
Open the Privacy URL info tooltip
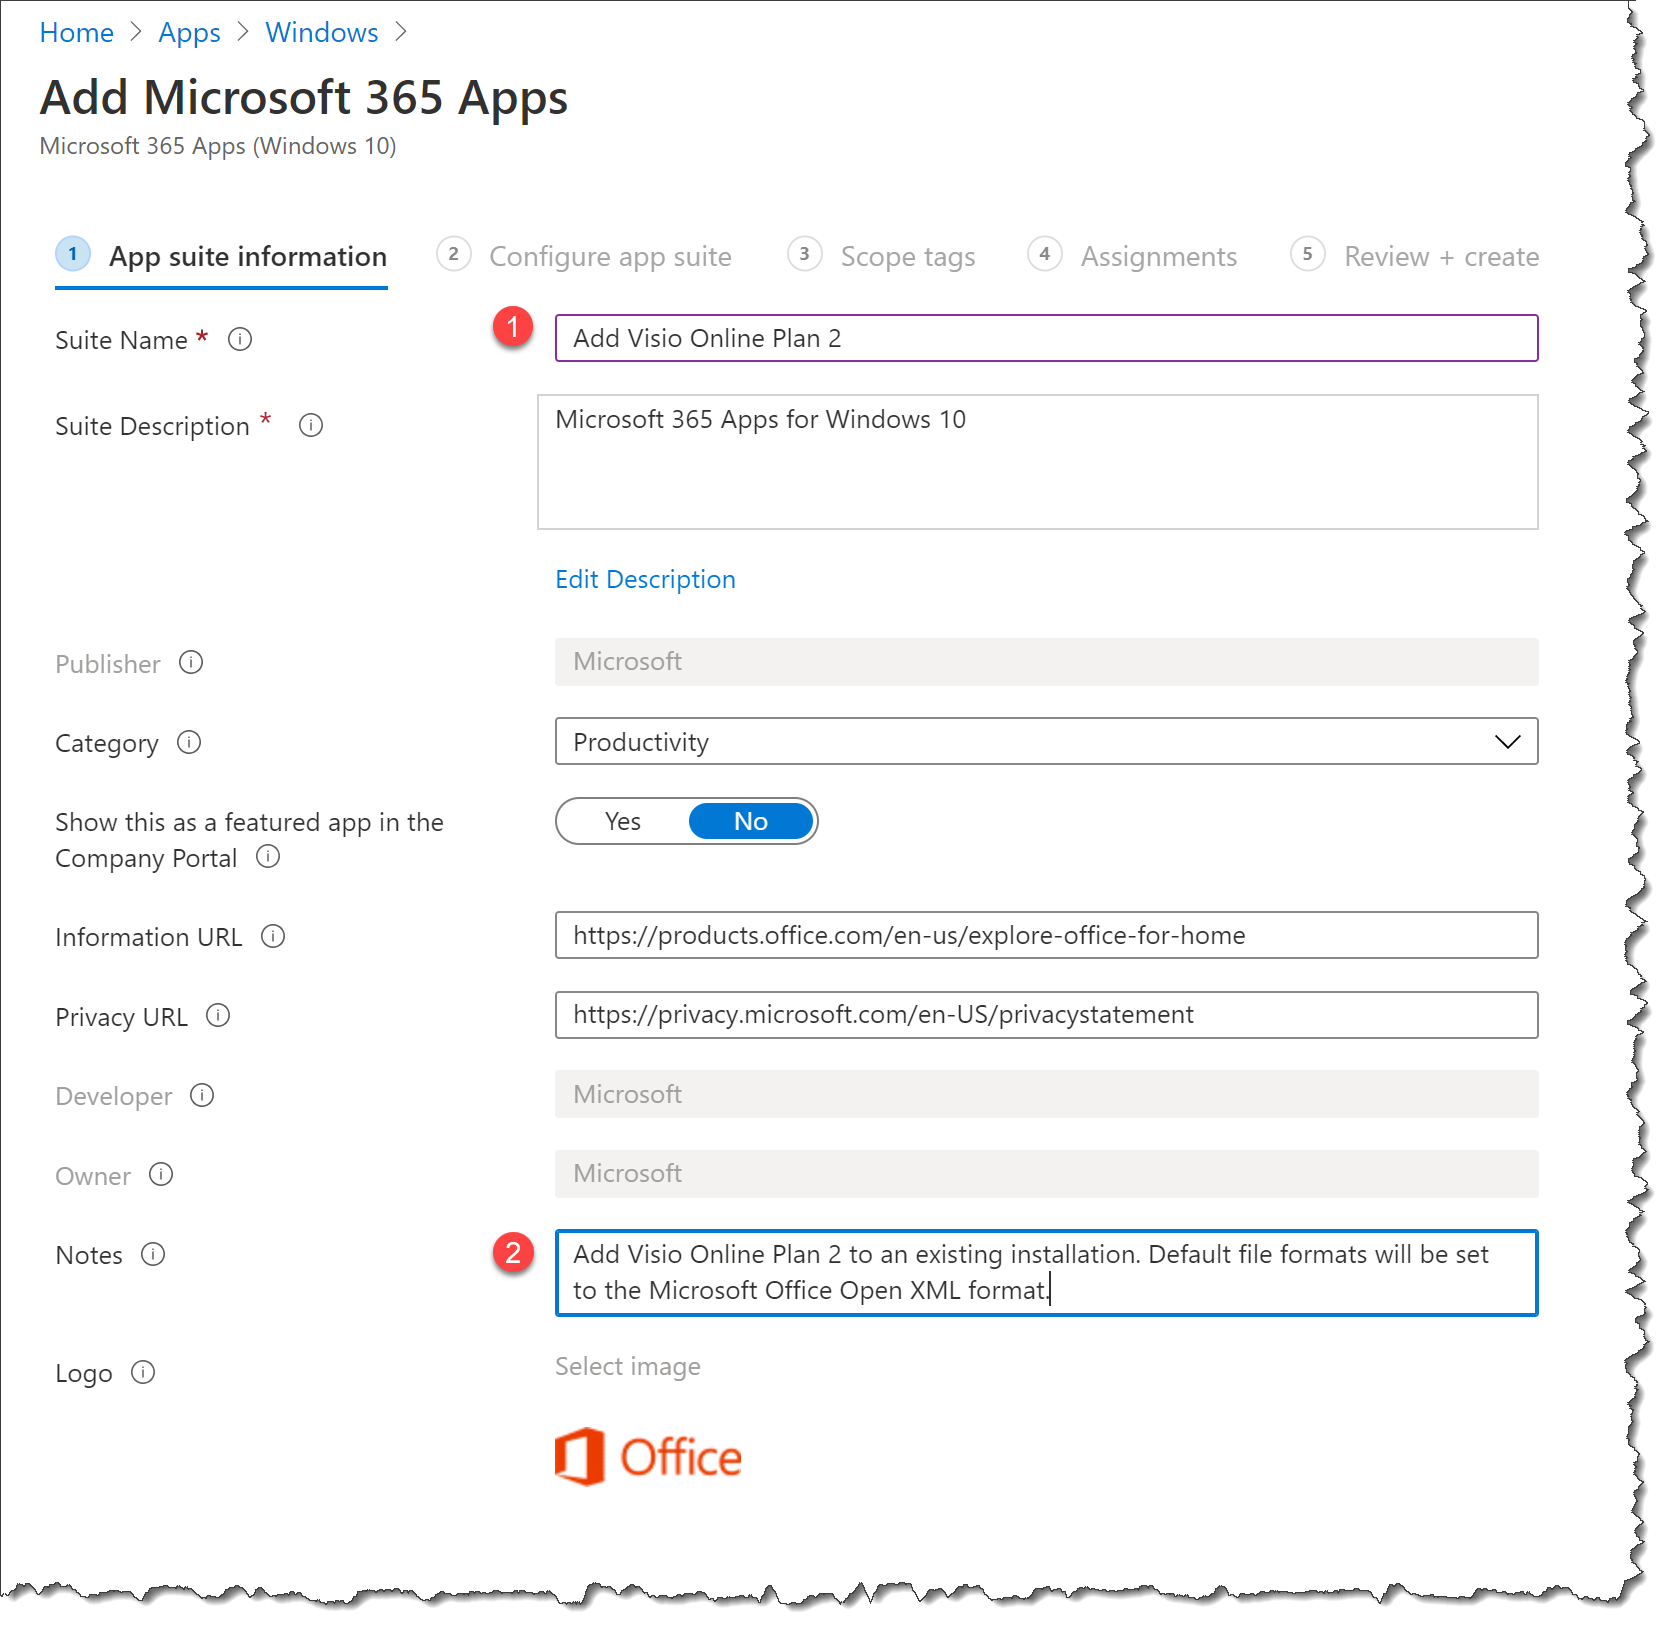(x=218, y=1016)
